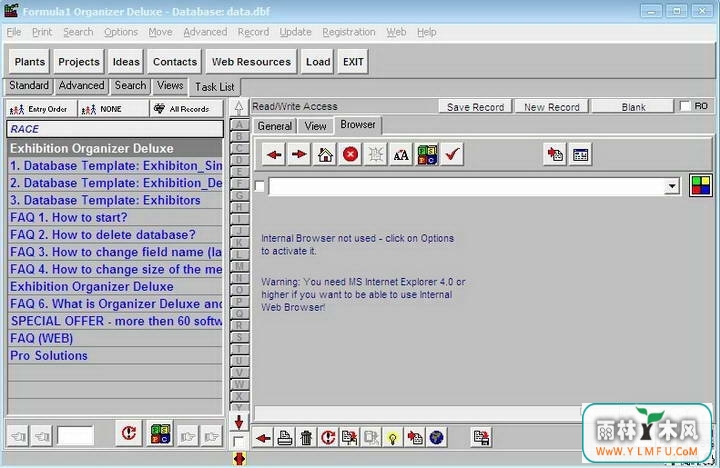
Task: Click the record number field below list
Action: (75, 435)
